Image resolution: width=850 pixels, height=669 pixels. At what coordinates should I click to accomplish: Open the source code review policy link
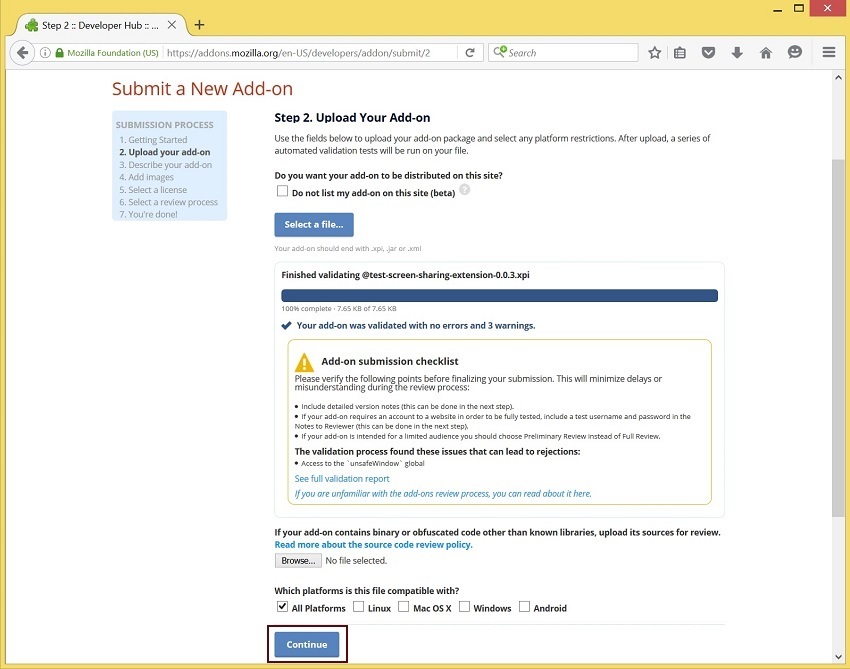tap(374, 545)
